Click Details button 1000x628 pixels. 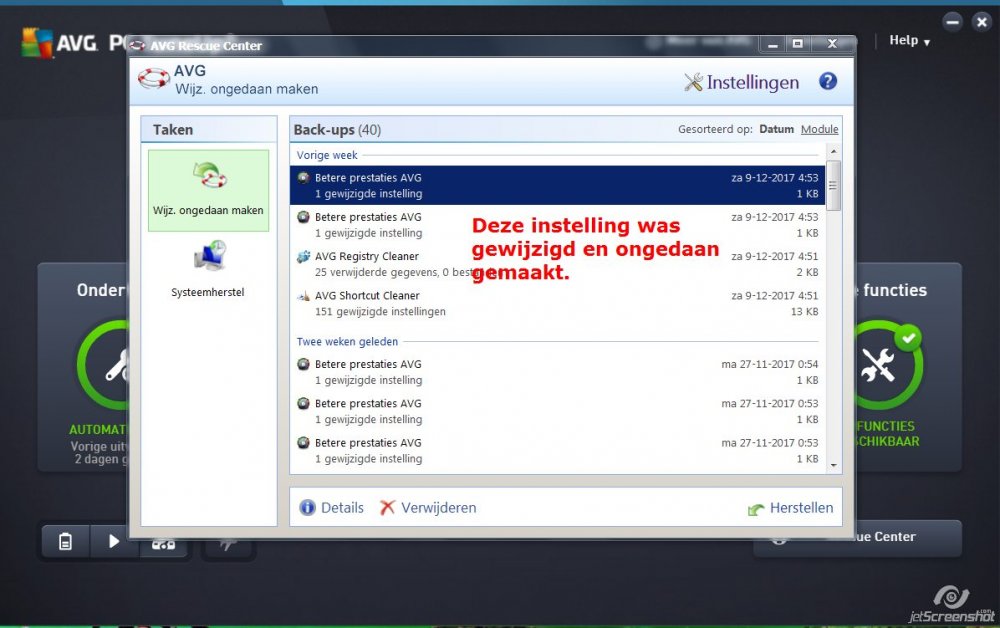(332, 508)
